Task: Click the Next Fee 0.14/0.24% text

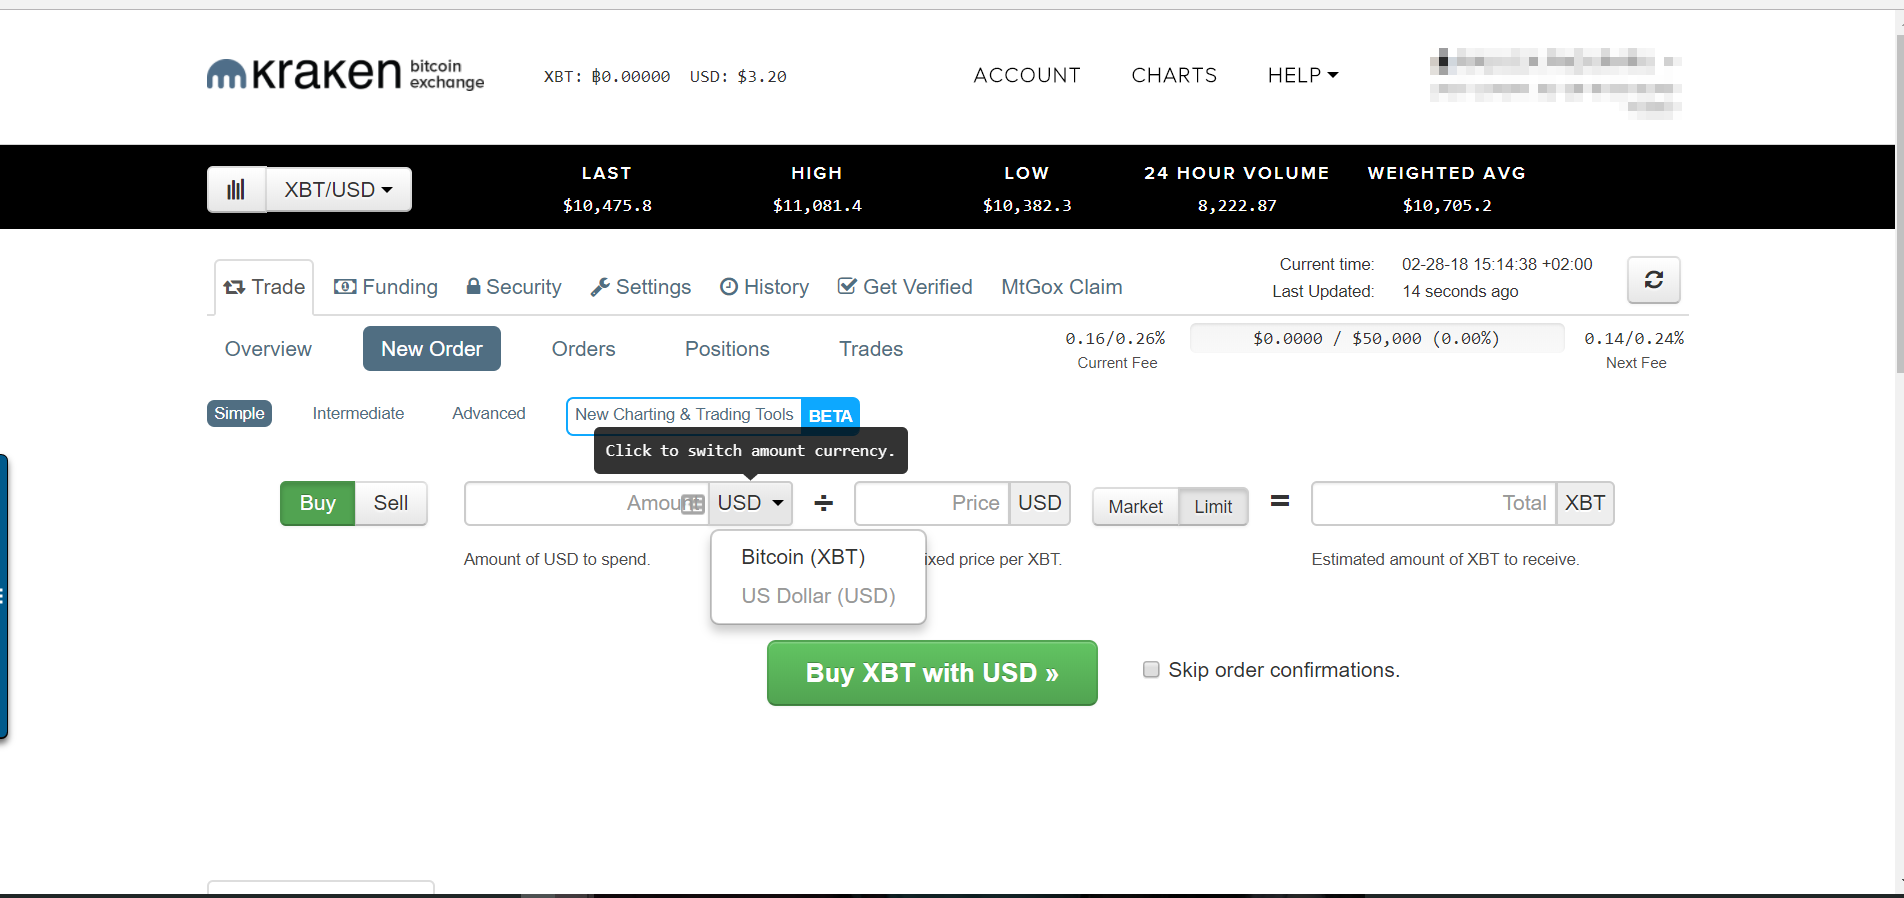Action: click(1635, 338)
